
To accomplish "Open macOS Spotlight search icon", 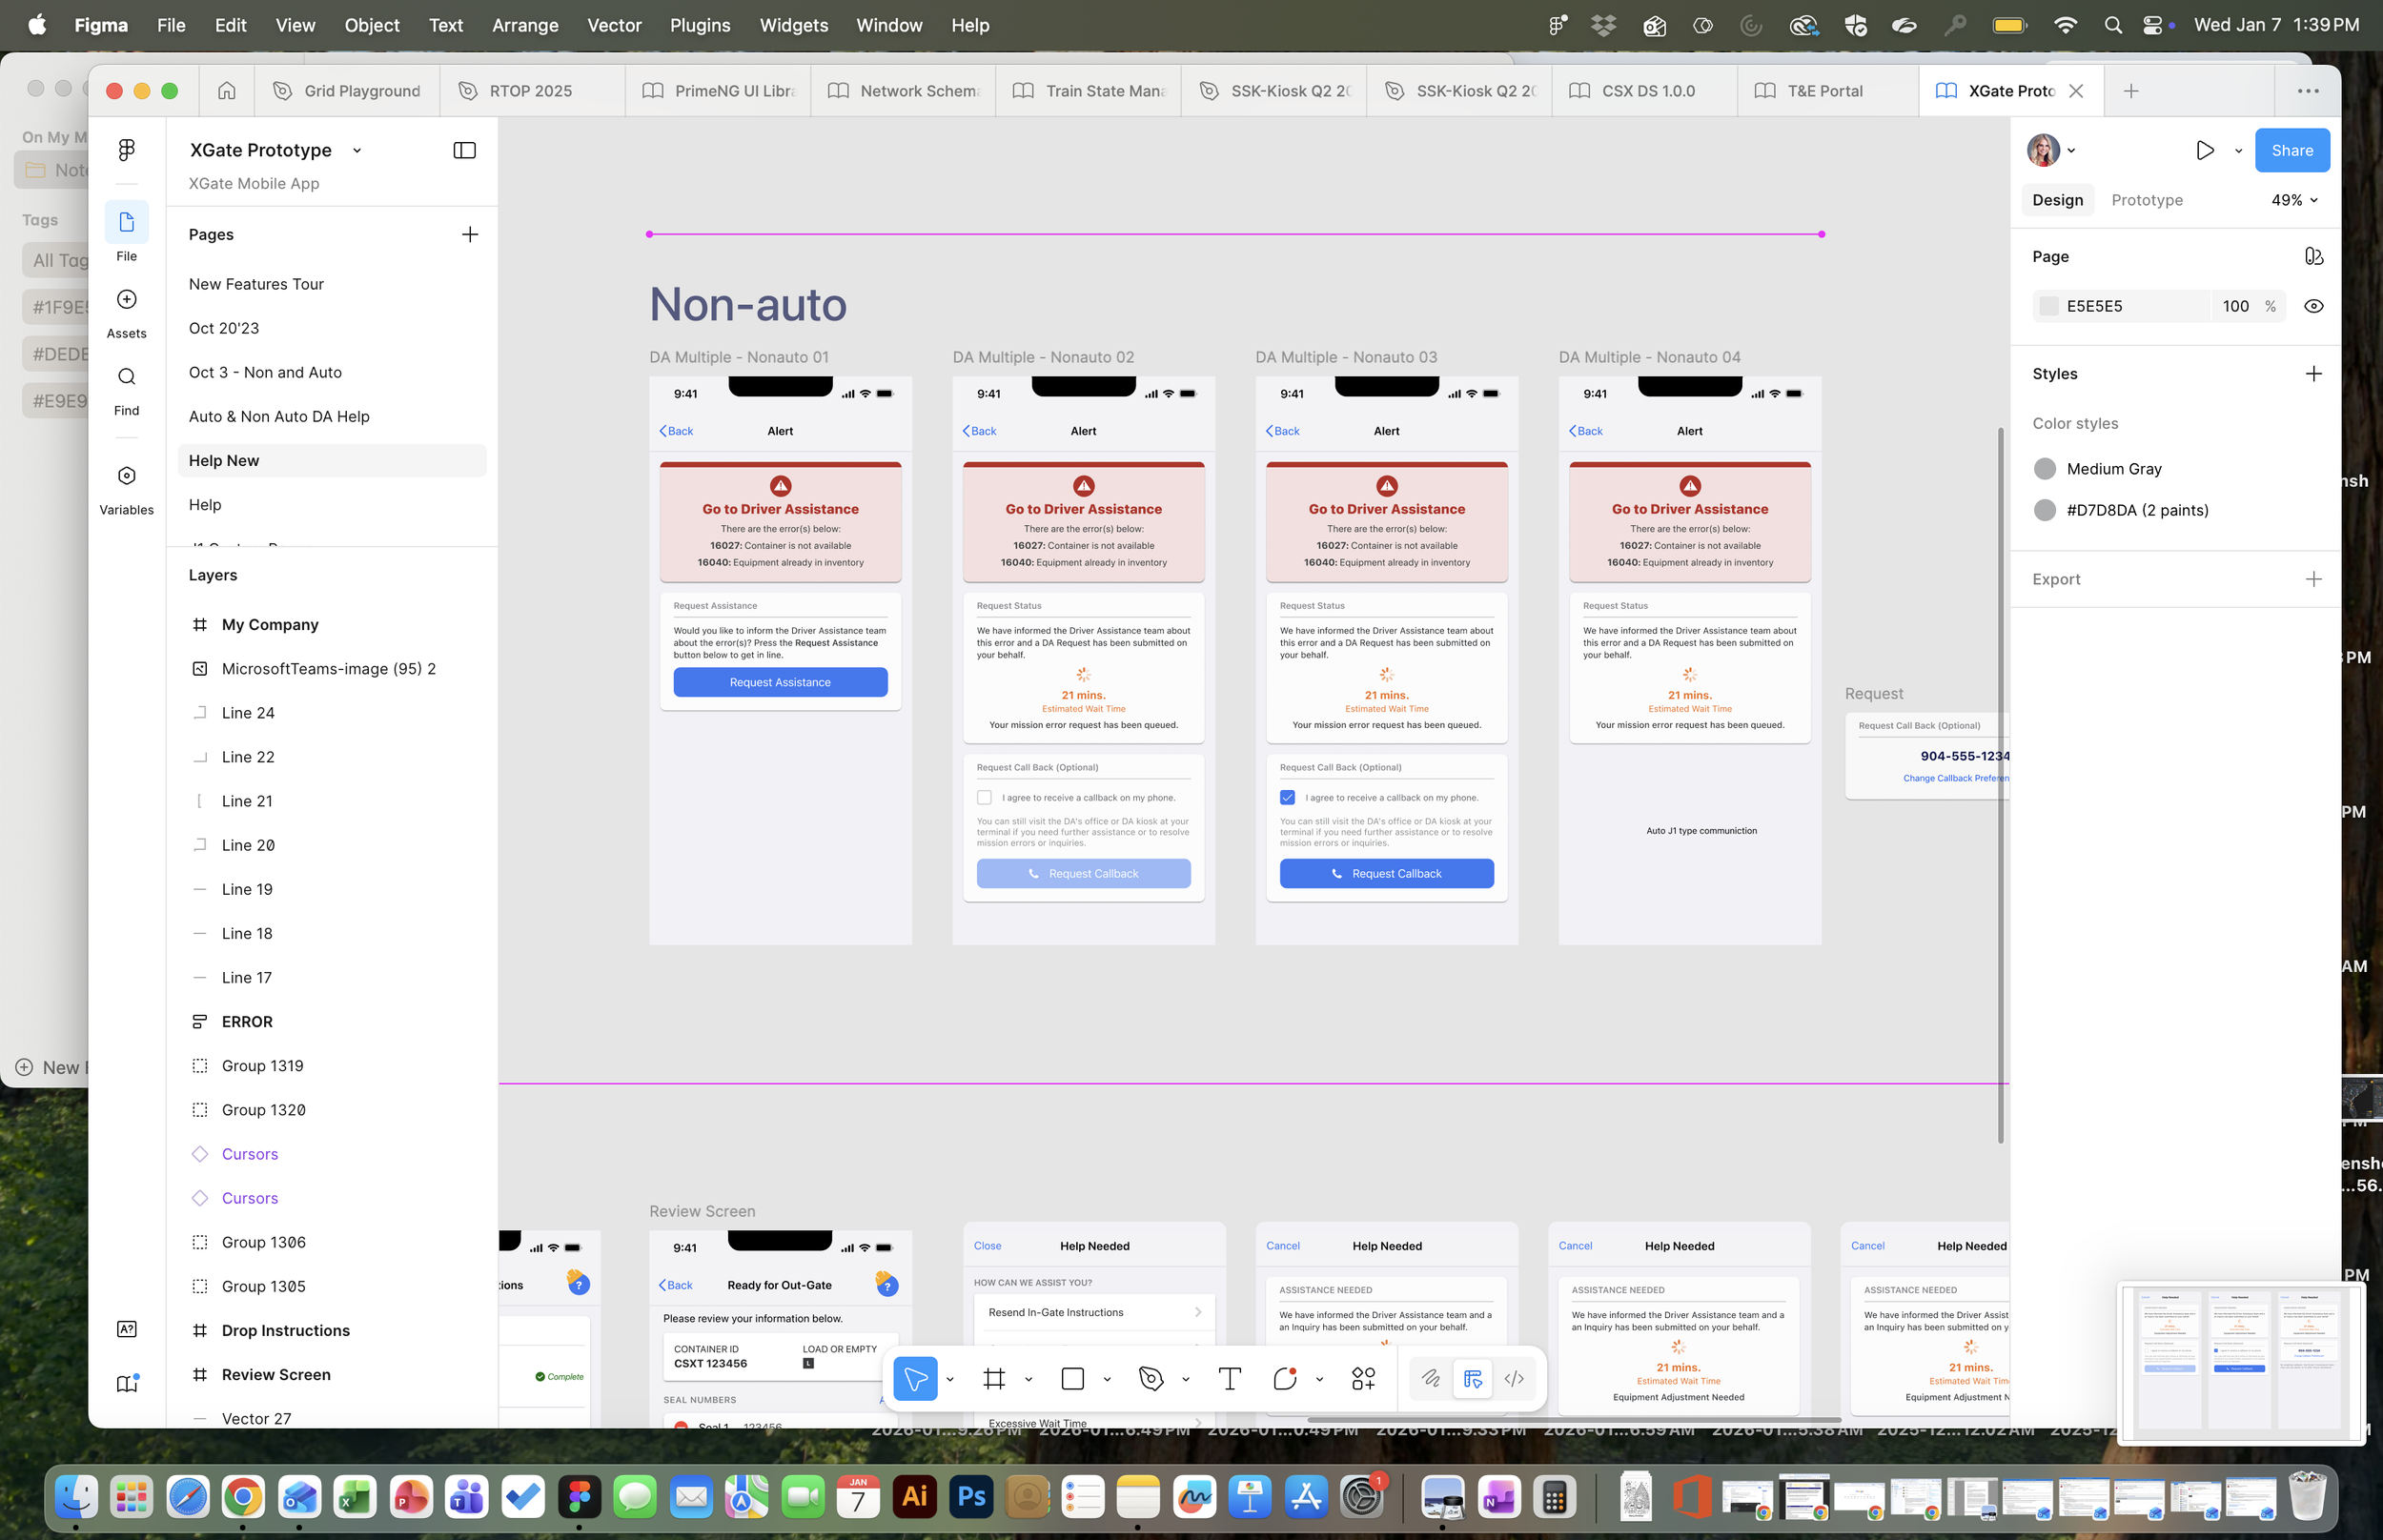I will (x=2112, y=25).
